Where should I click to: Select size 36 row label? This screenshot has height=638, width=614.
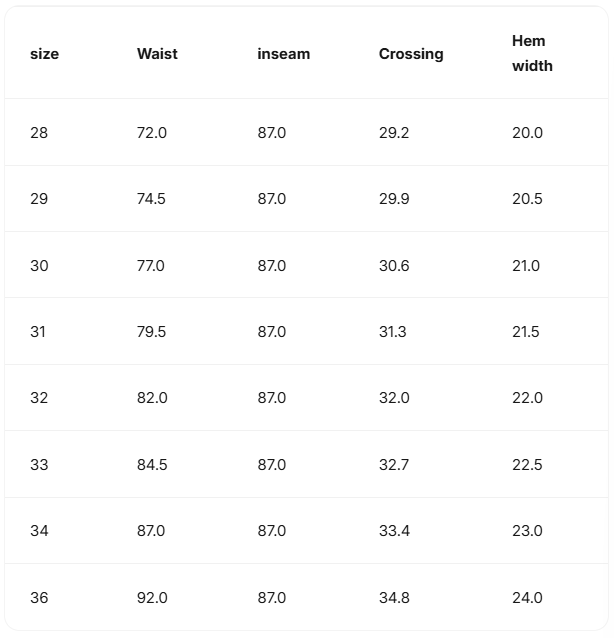click(x=39, y=598)
